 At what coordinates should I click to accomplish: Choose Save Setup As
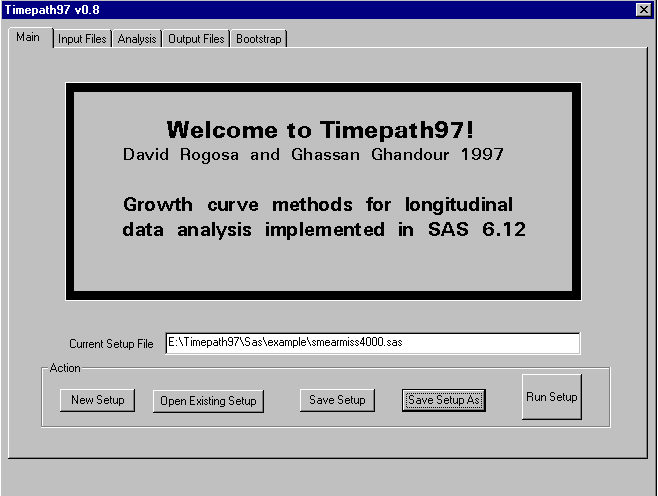click(444, 400)
